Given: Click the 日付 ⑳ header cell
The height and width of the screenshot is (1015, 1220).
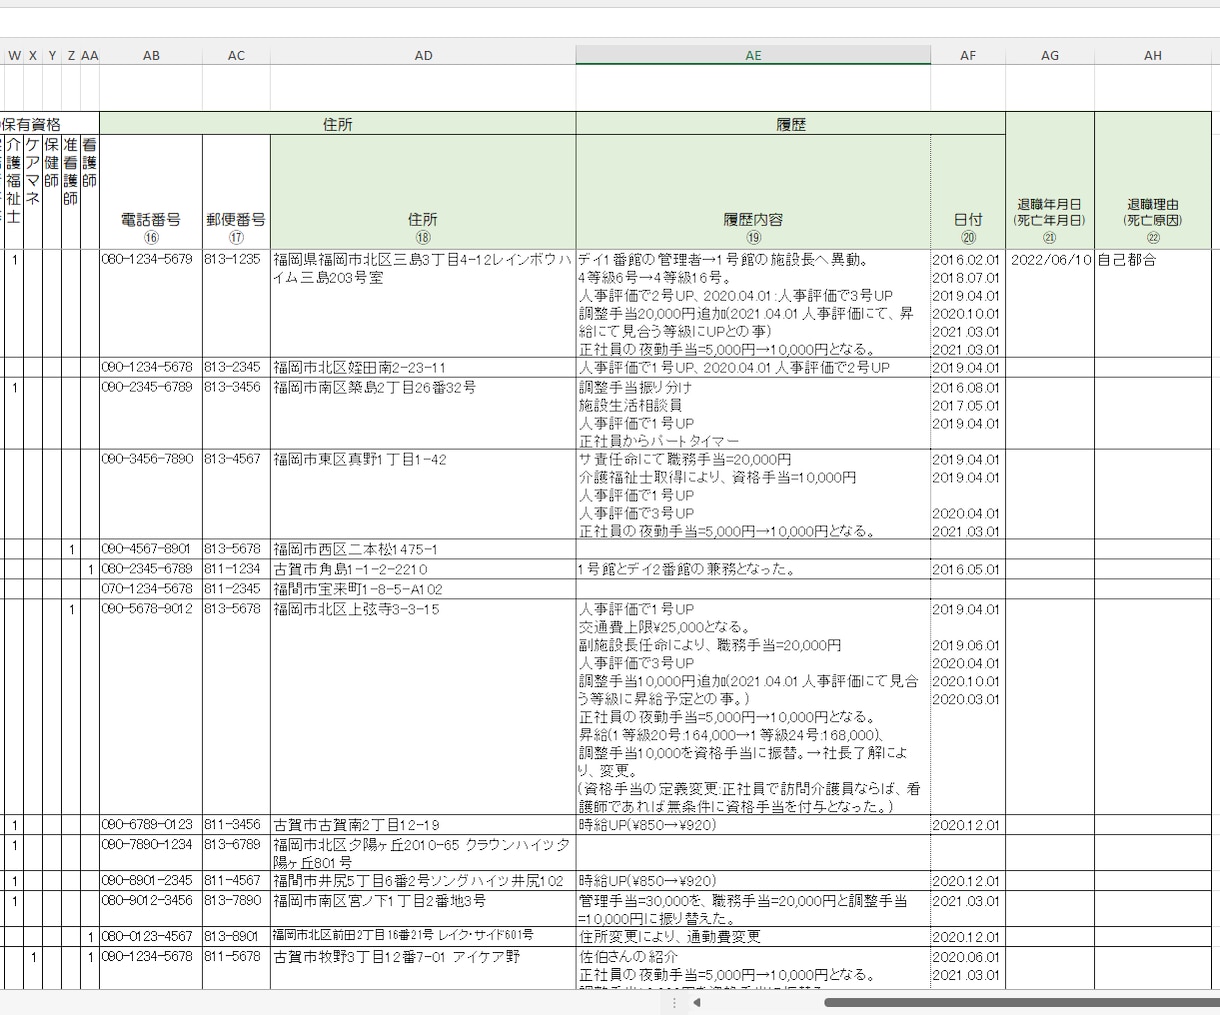Looking at the screenshot, I should pos(968,192).
